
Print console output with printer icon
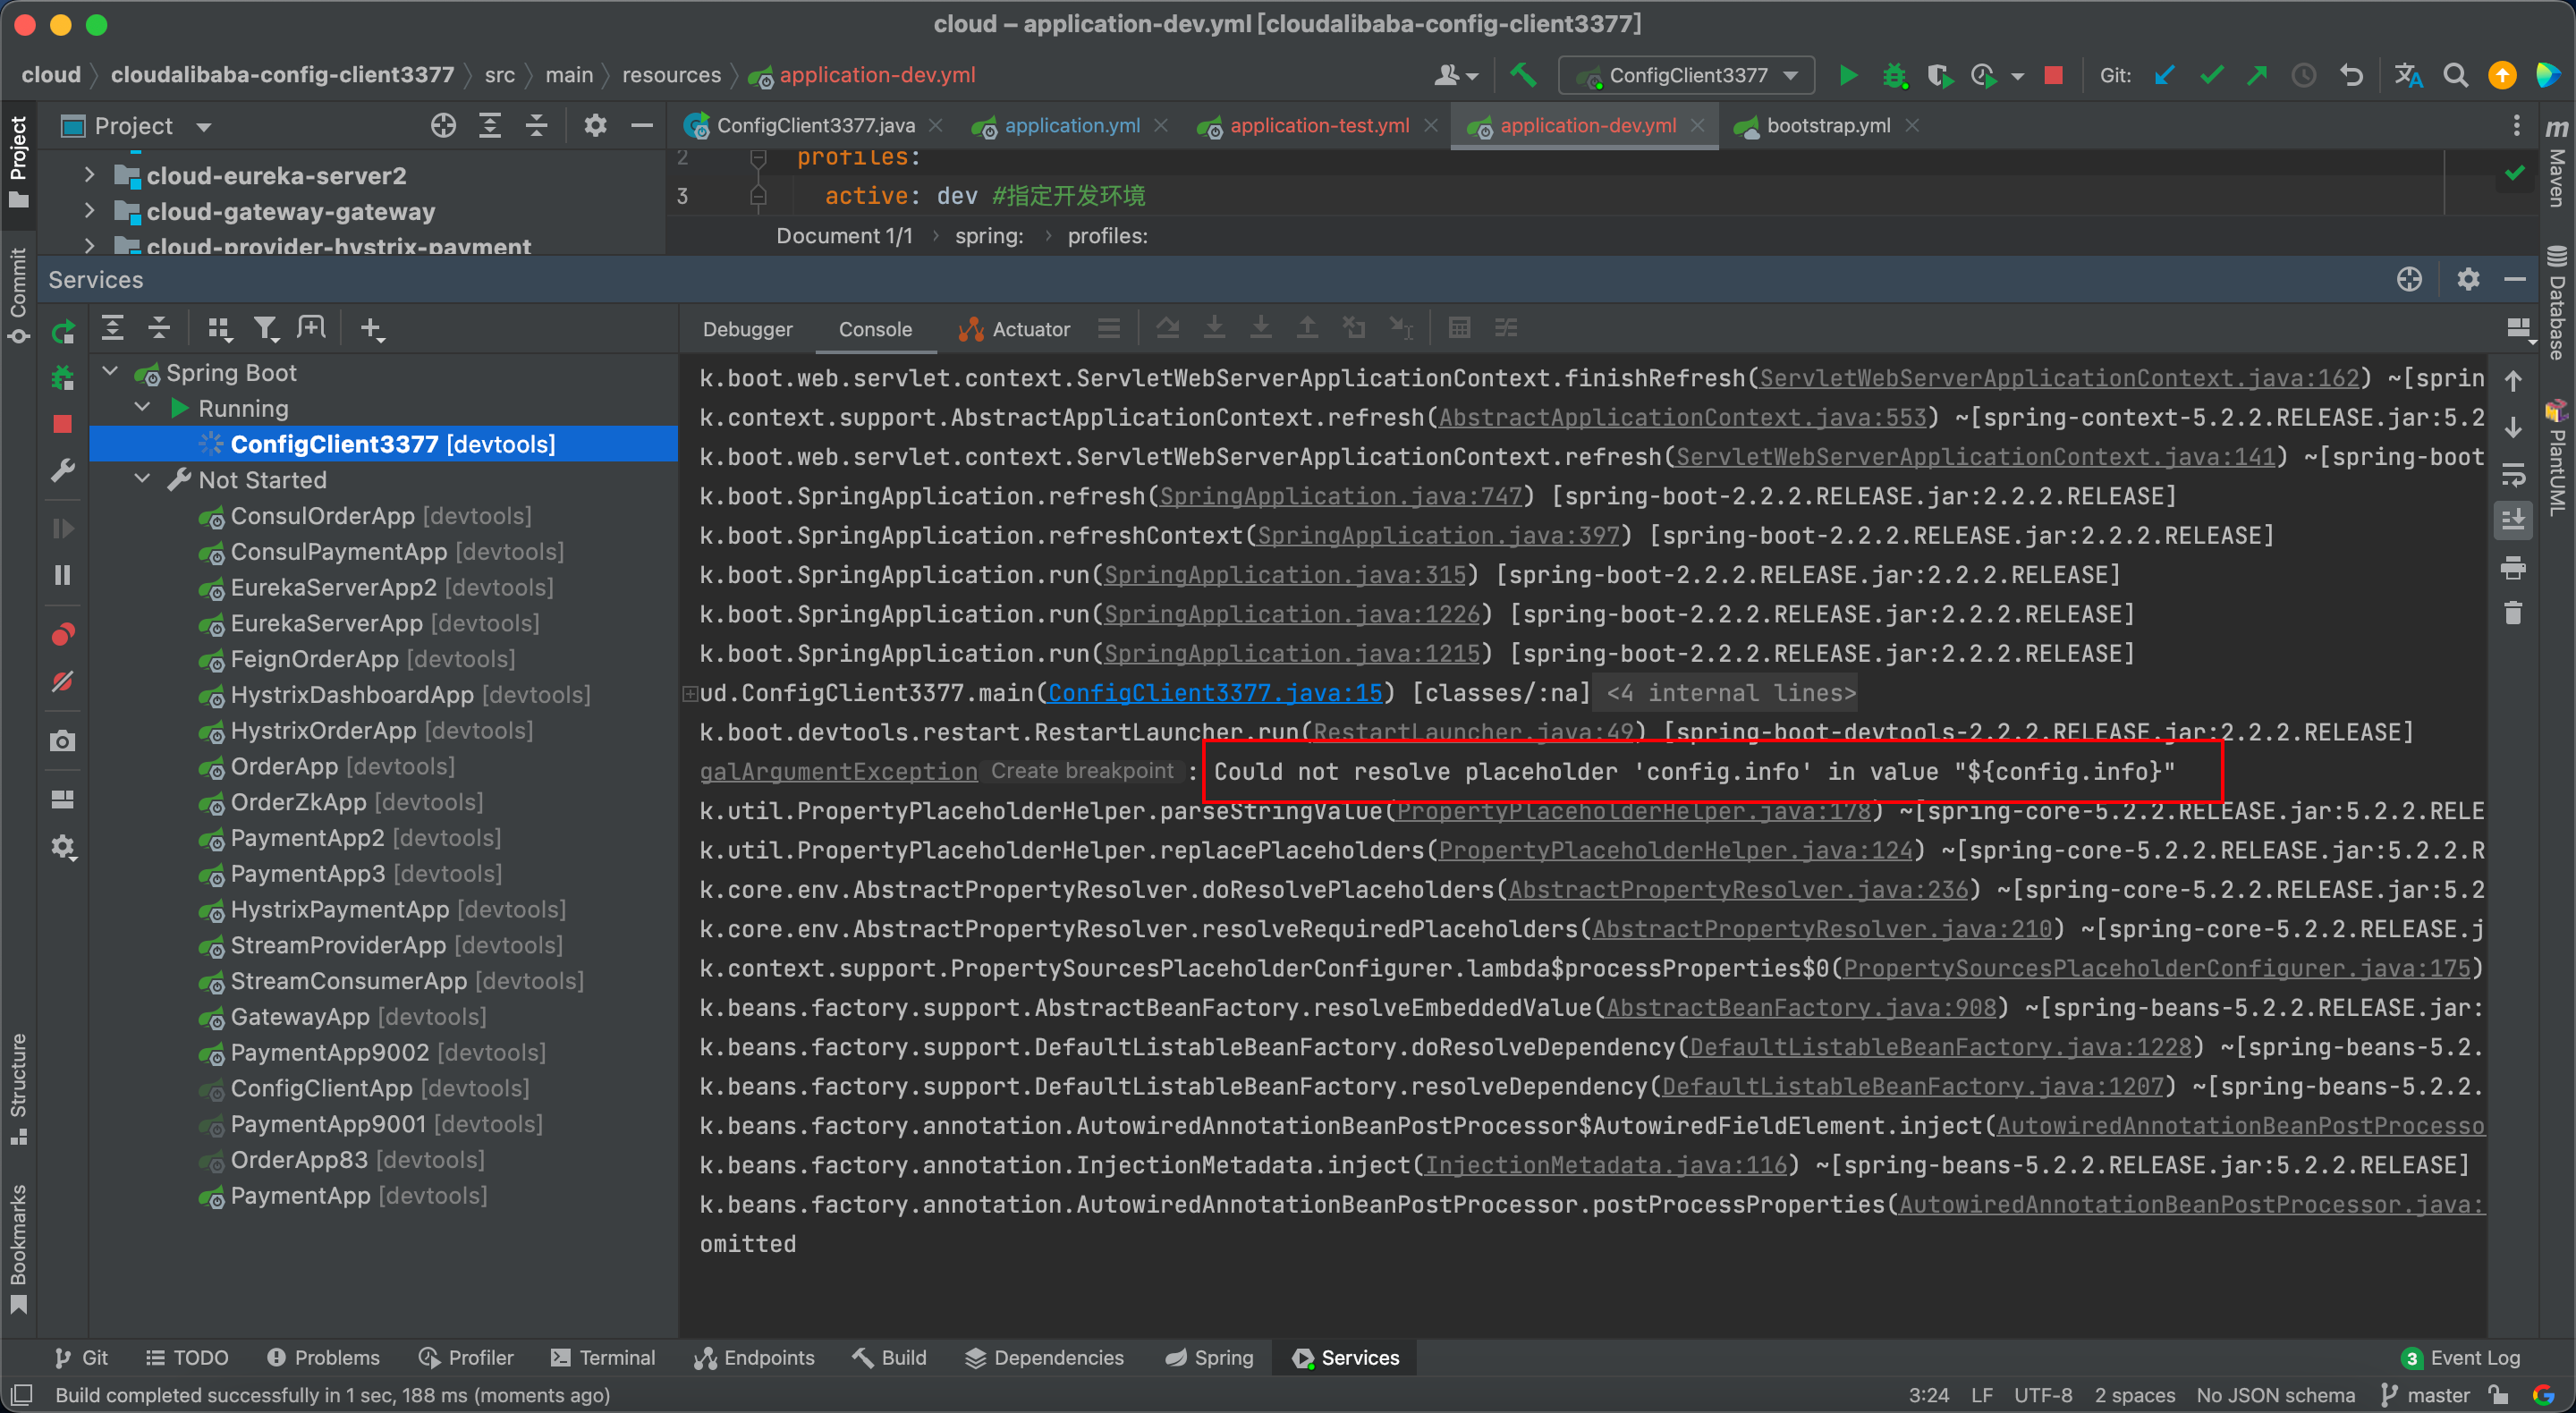(2513, 568)
